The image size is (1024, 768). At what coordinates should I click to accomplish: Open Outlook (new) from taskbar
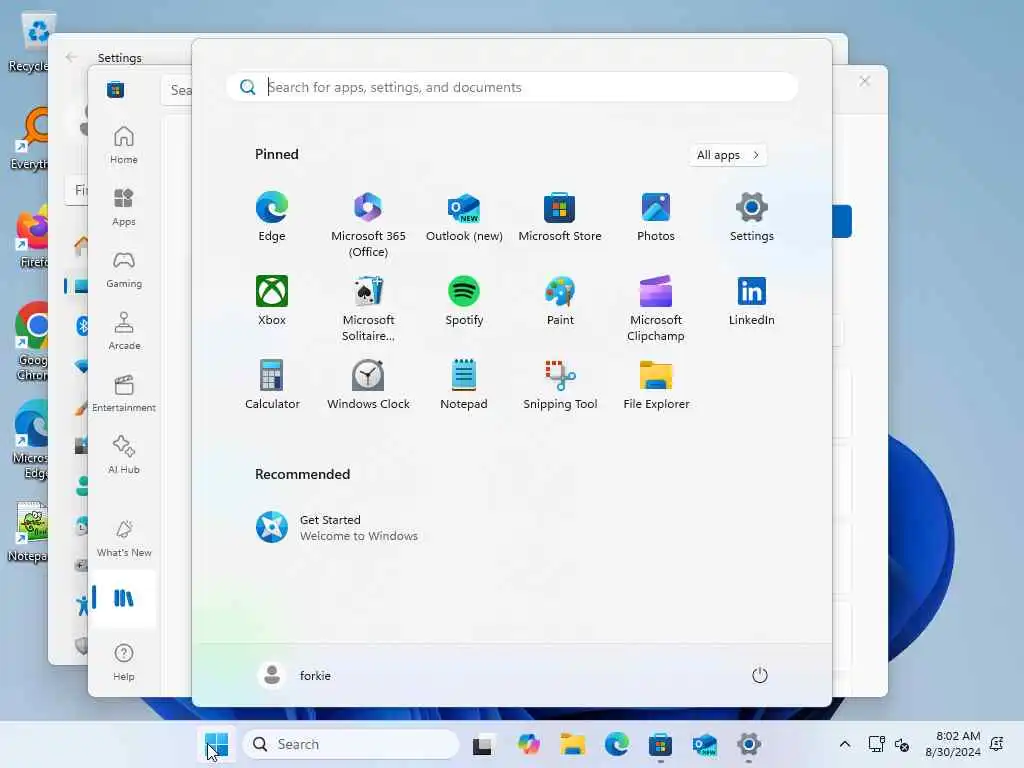click(x=705, y=744)
